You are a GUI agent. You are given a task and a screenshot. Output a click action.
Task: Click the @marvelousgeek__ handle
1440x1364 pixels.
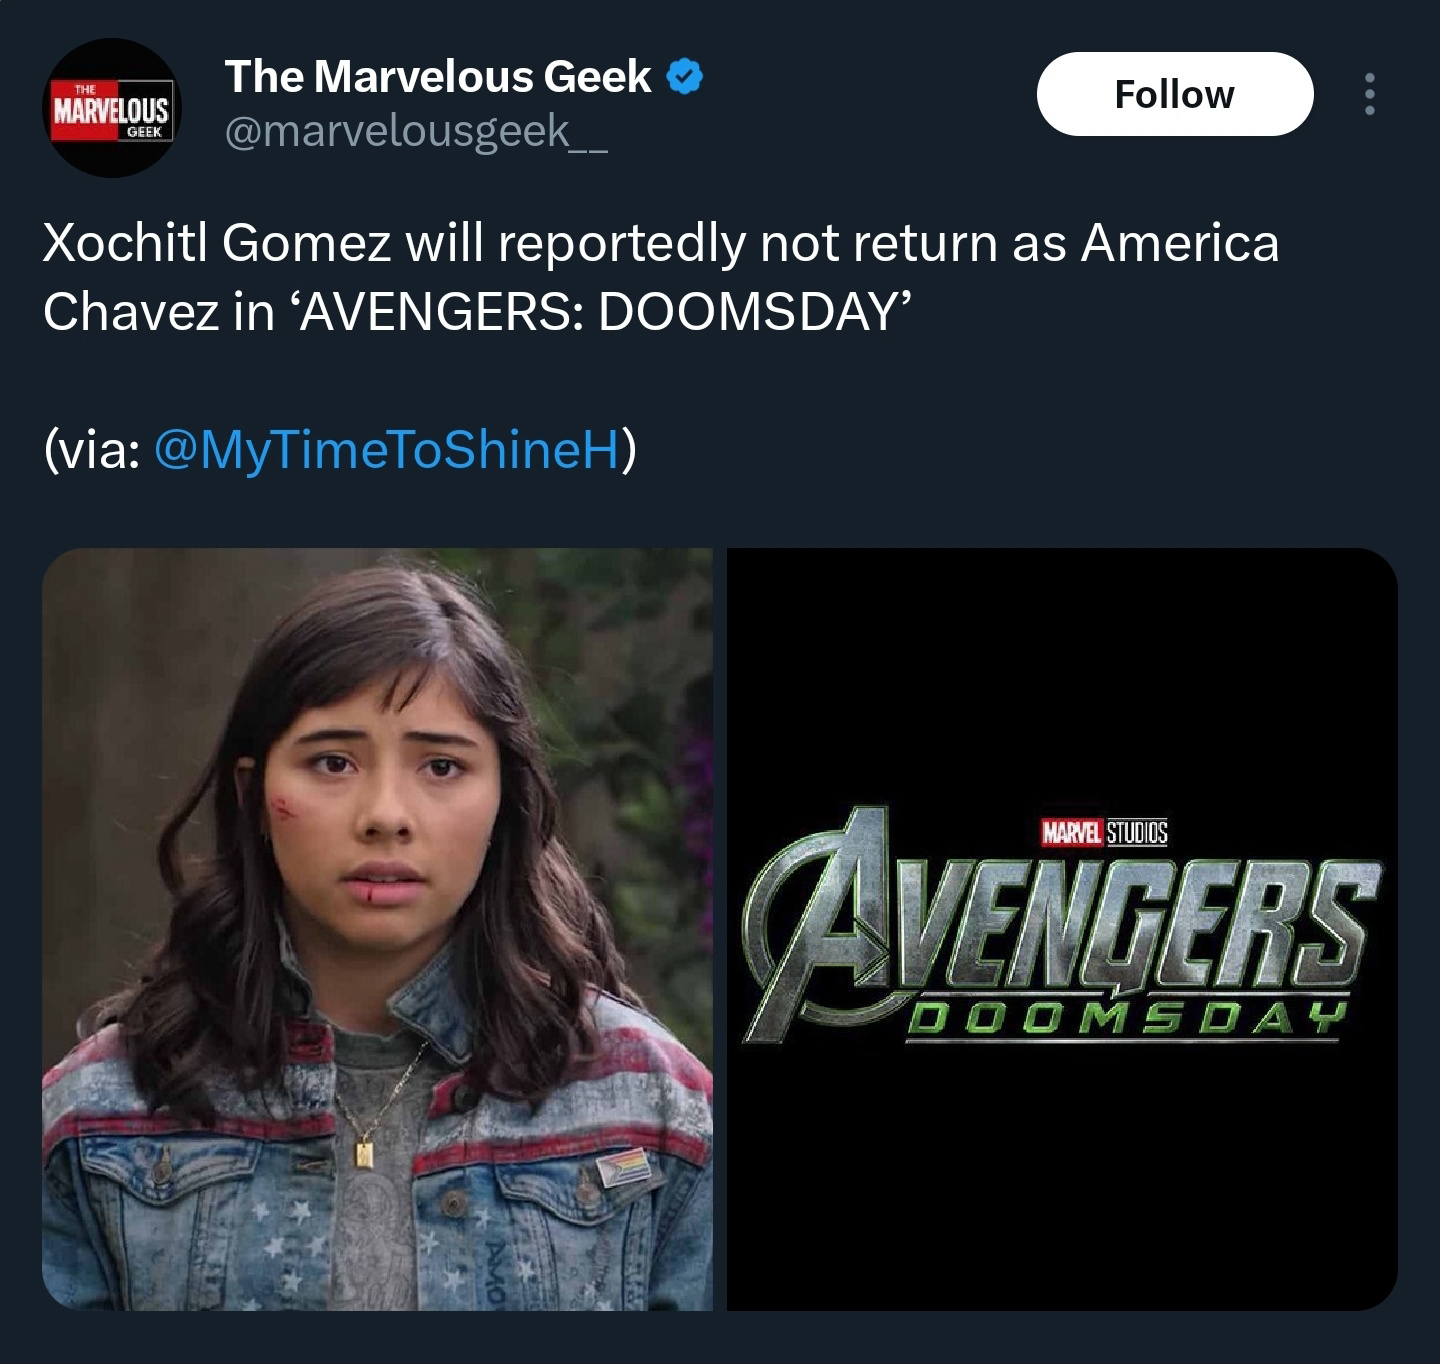tap(416, 131)
